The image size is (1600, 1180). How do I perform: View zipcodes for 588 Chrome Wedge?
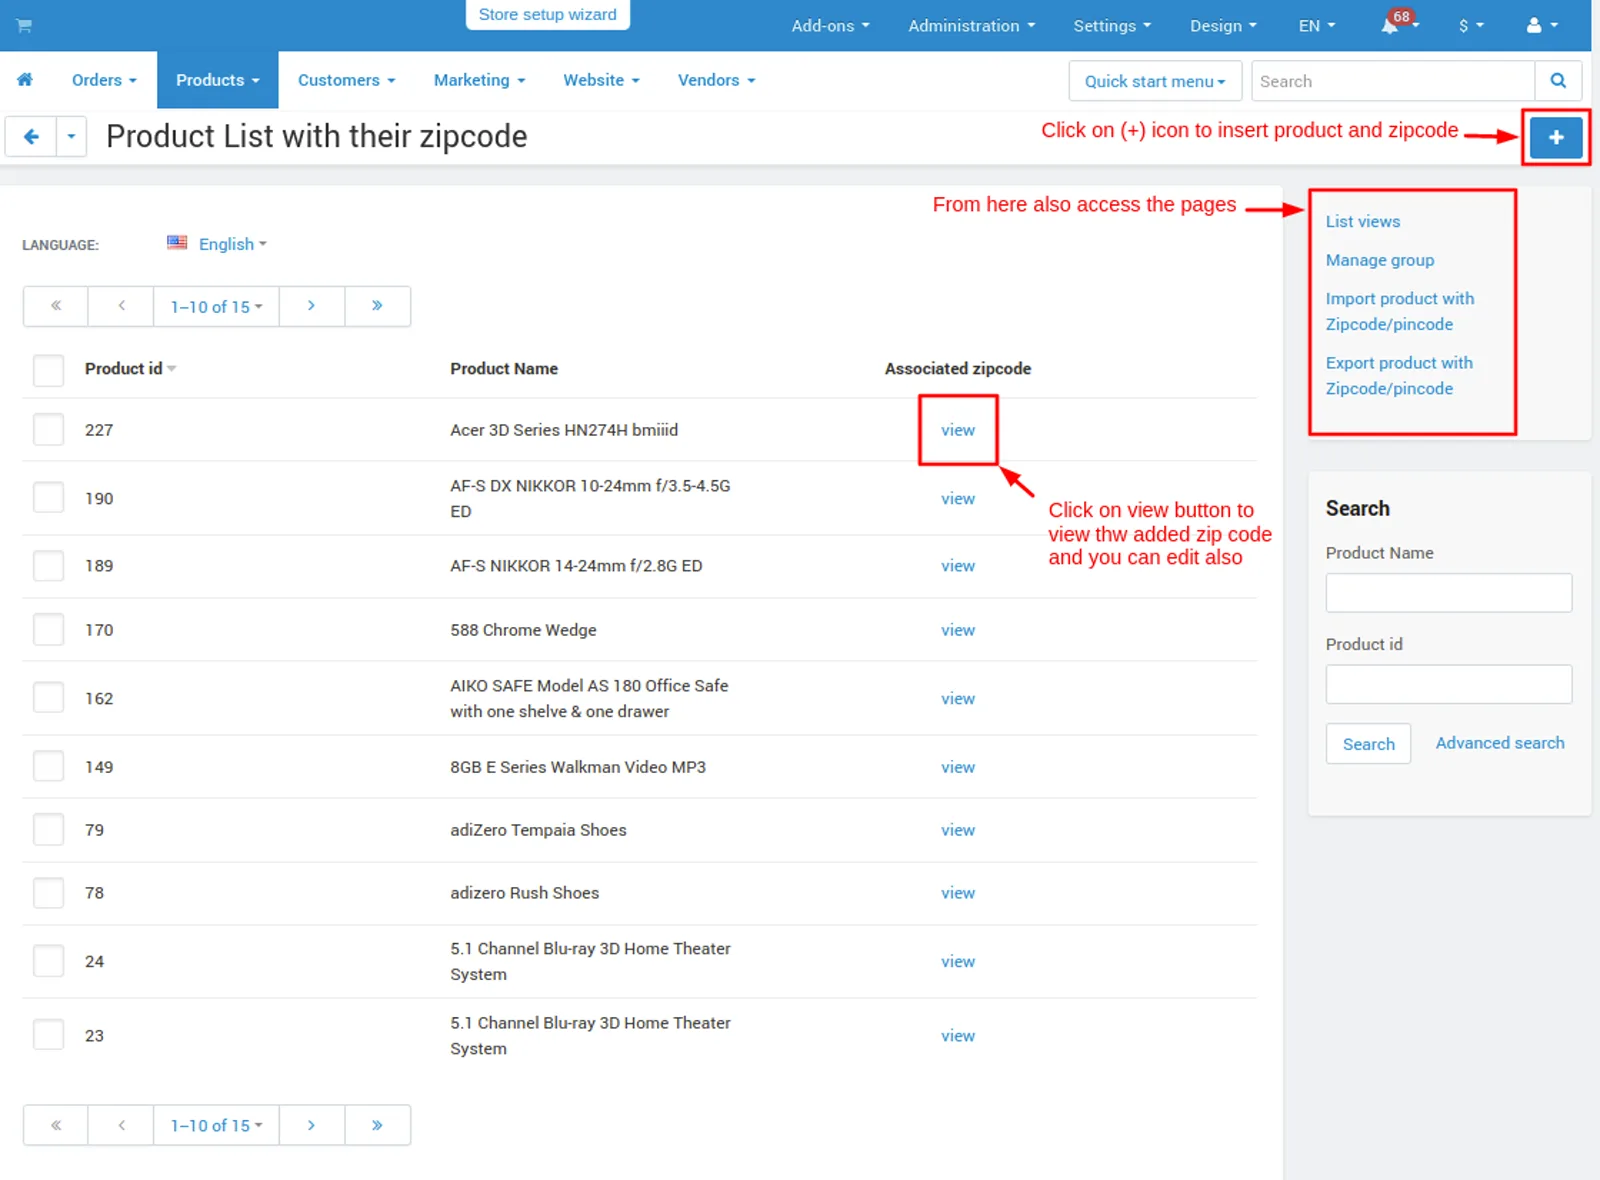click(958, 630)
